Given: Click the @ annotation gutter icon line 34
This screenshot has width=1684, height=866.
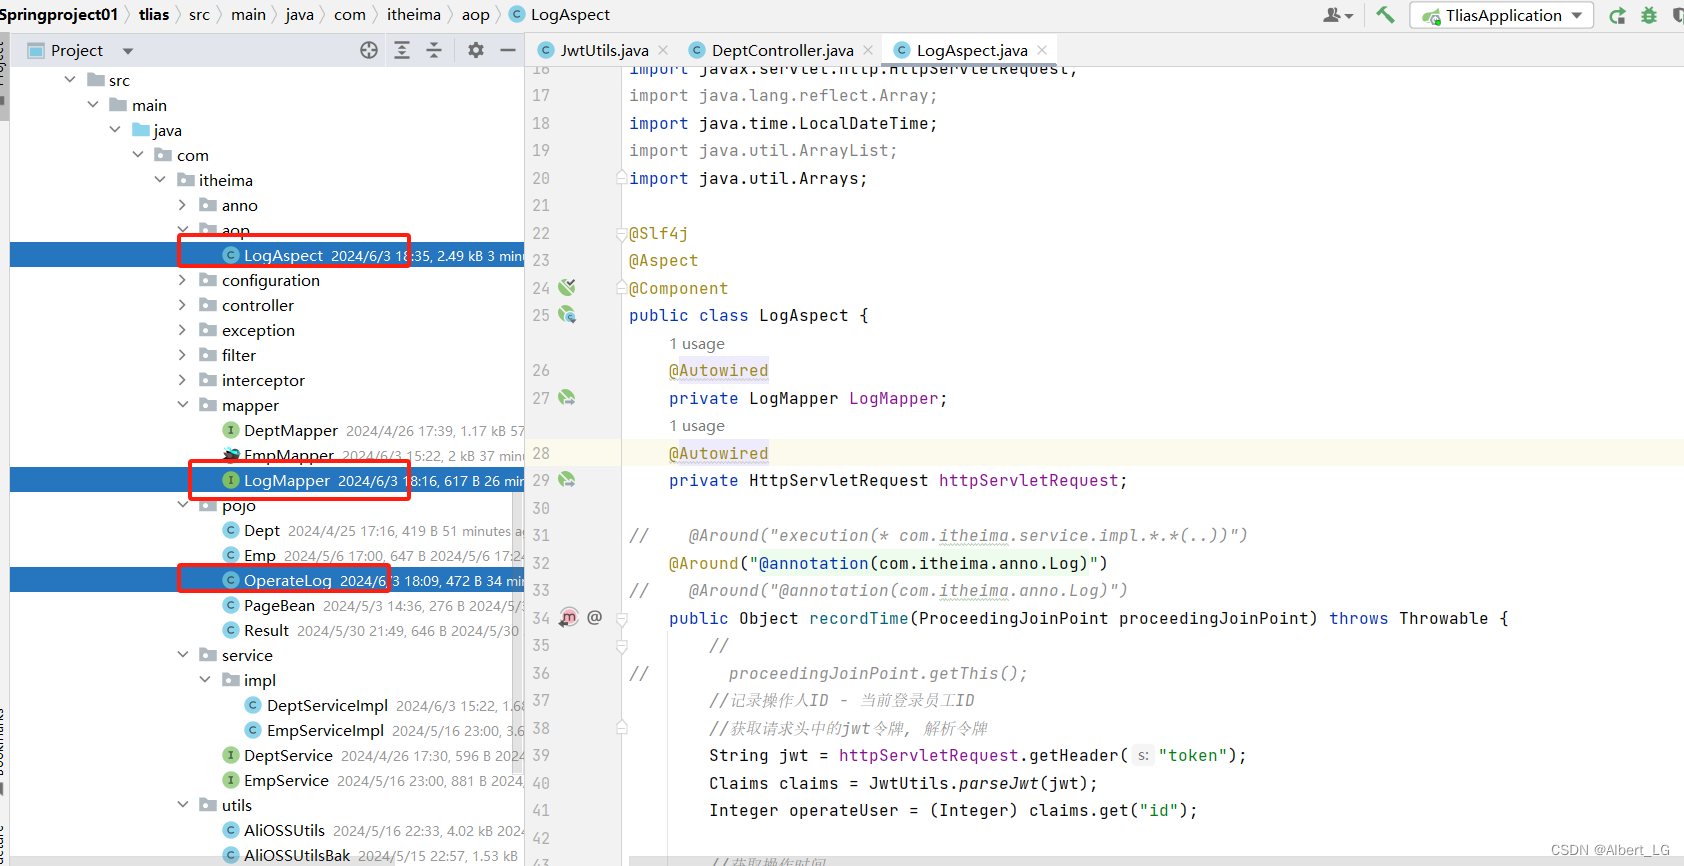Looking at the screenshot, I should [595, 618].
